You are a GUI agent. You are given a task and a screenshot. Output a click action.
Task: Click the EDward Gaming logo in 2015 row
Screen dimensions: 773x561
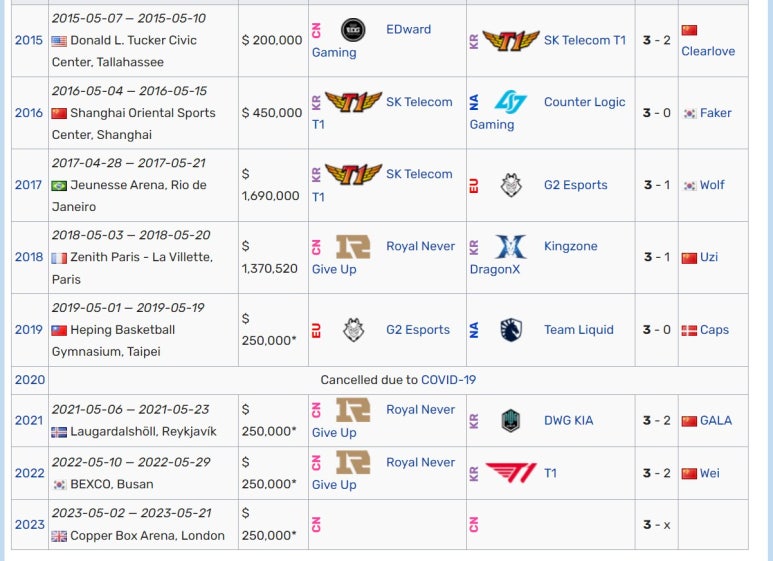353,30
